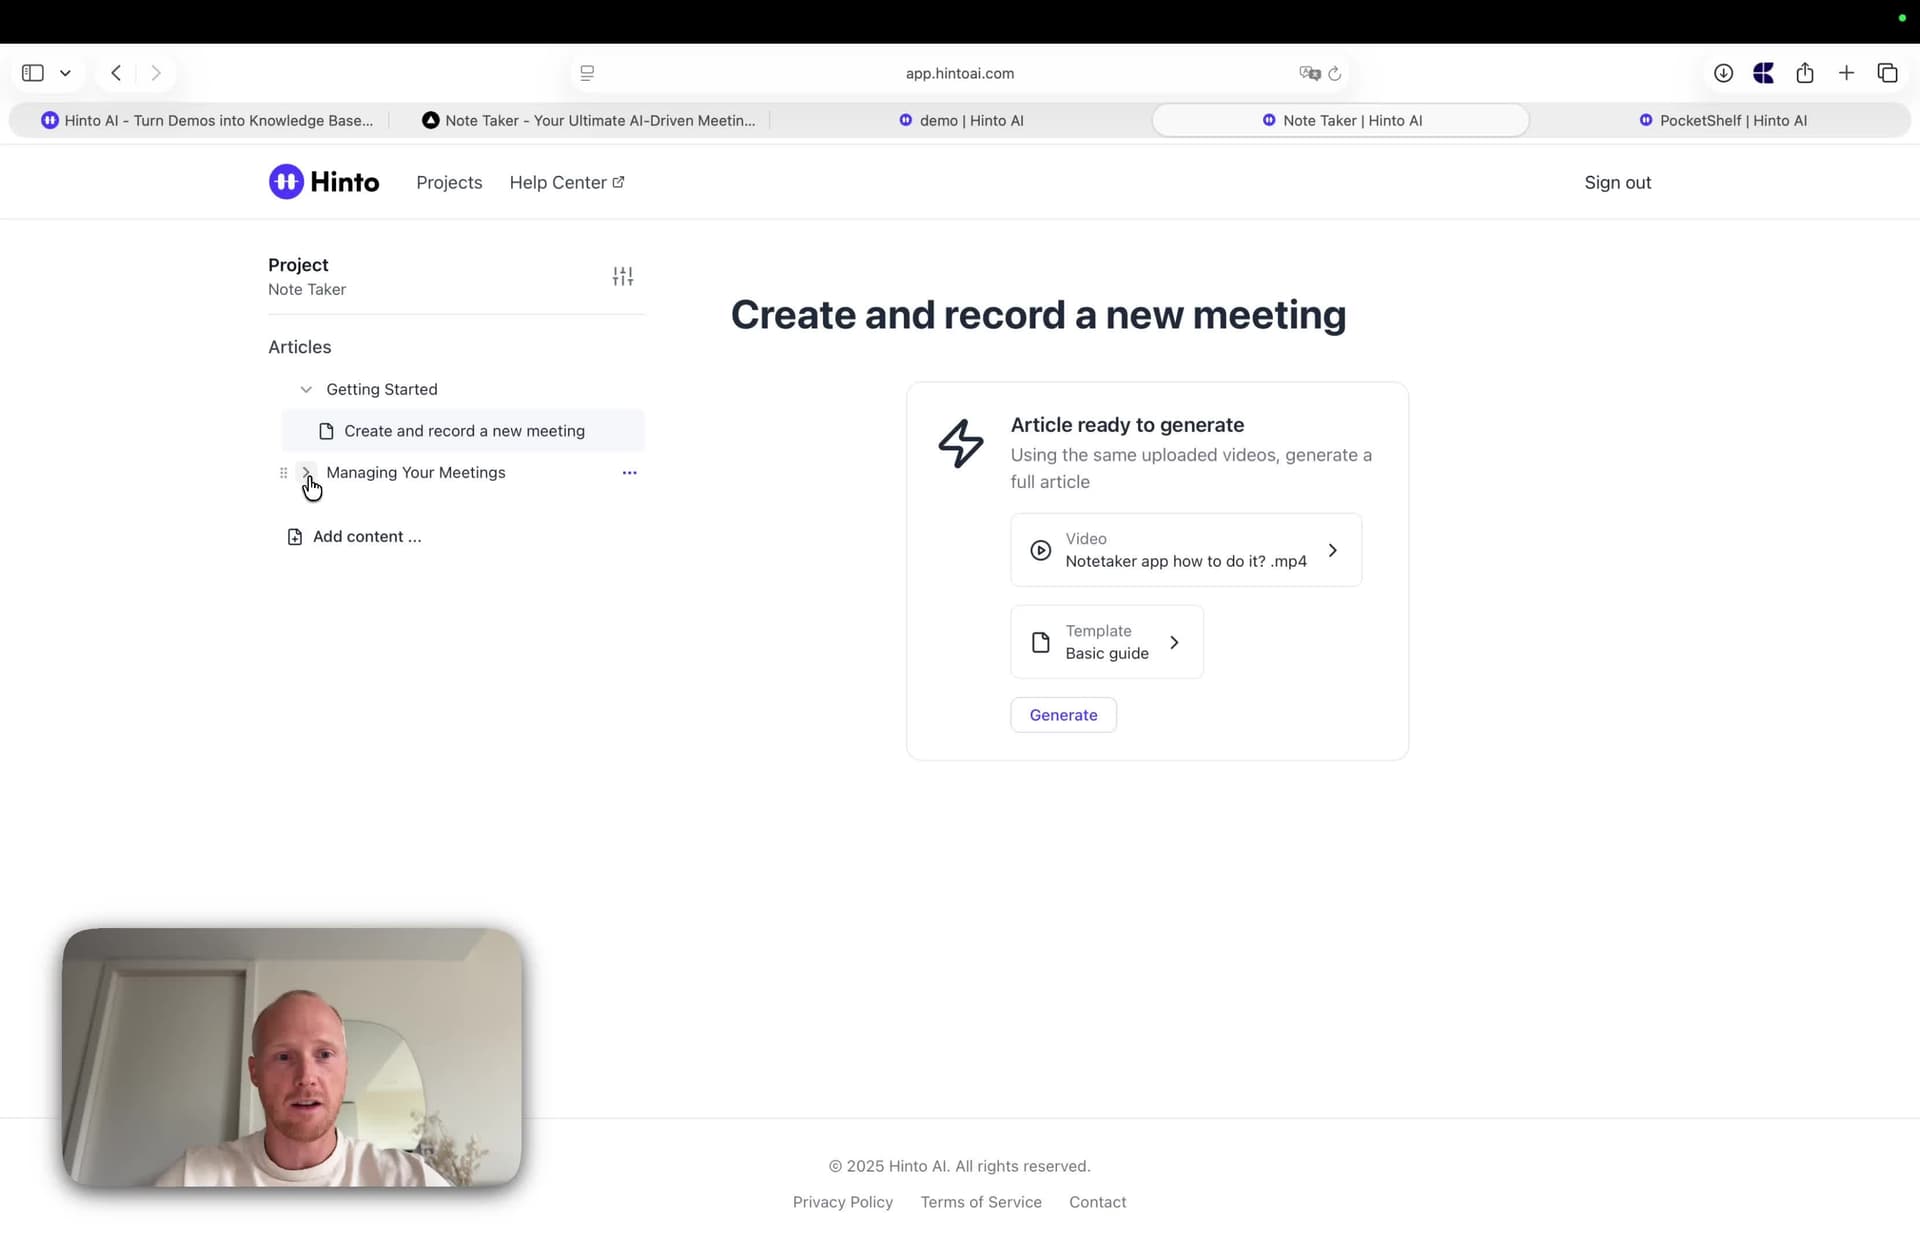Click Safari sidebar toggle icon
Screen dimensions: 1920x1249
click(x=33, y=73)
